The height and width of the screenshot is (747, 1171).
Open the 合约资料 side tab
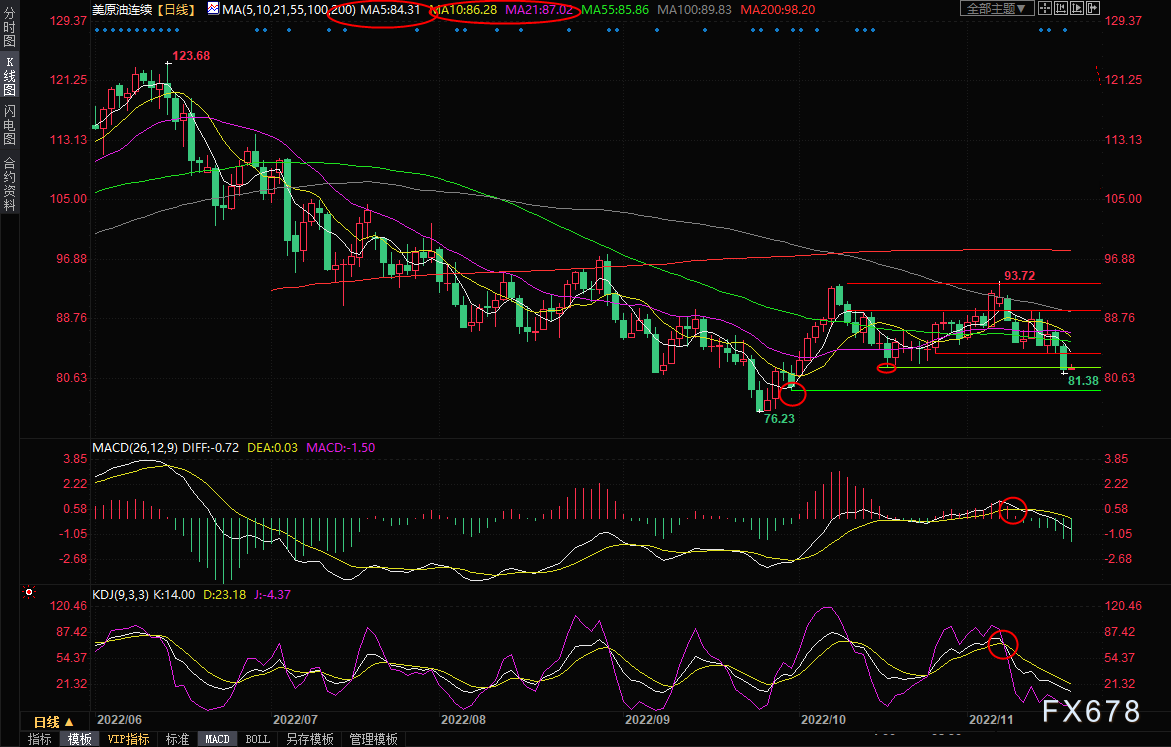[x=10, y=184]
